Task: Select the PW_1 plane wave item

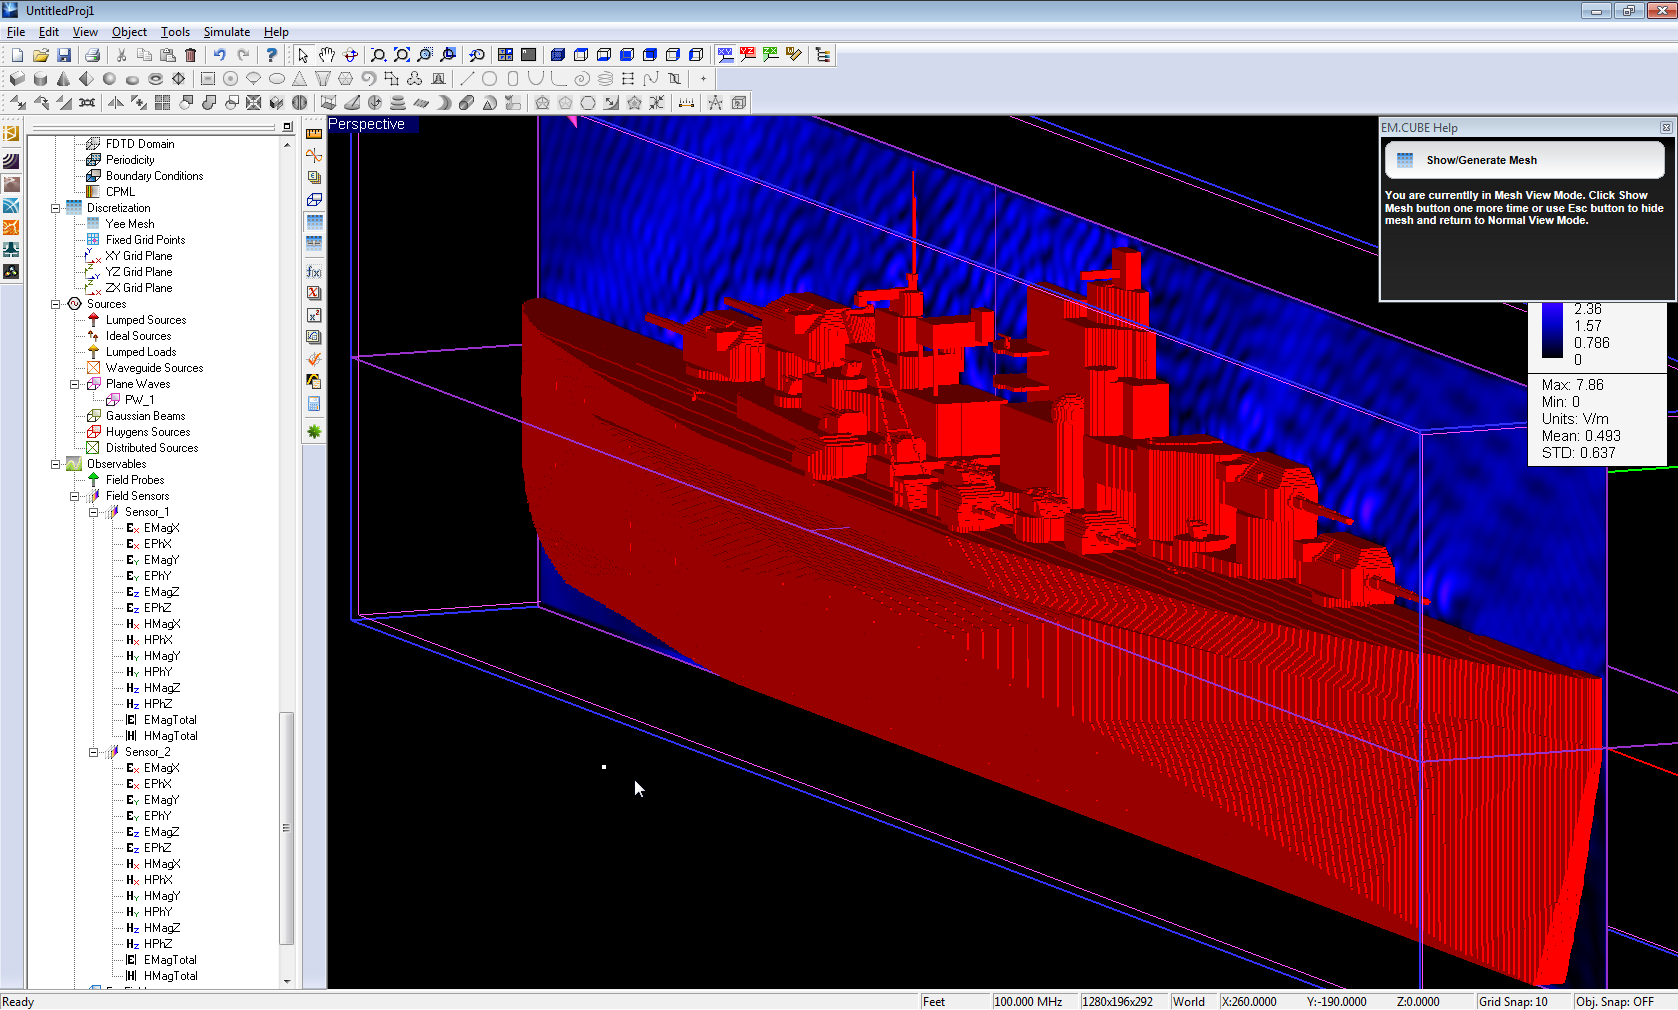Action: click(x=139, y=400)
